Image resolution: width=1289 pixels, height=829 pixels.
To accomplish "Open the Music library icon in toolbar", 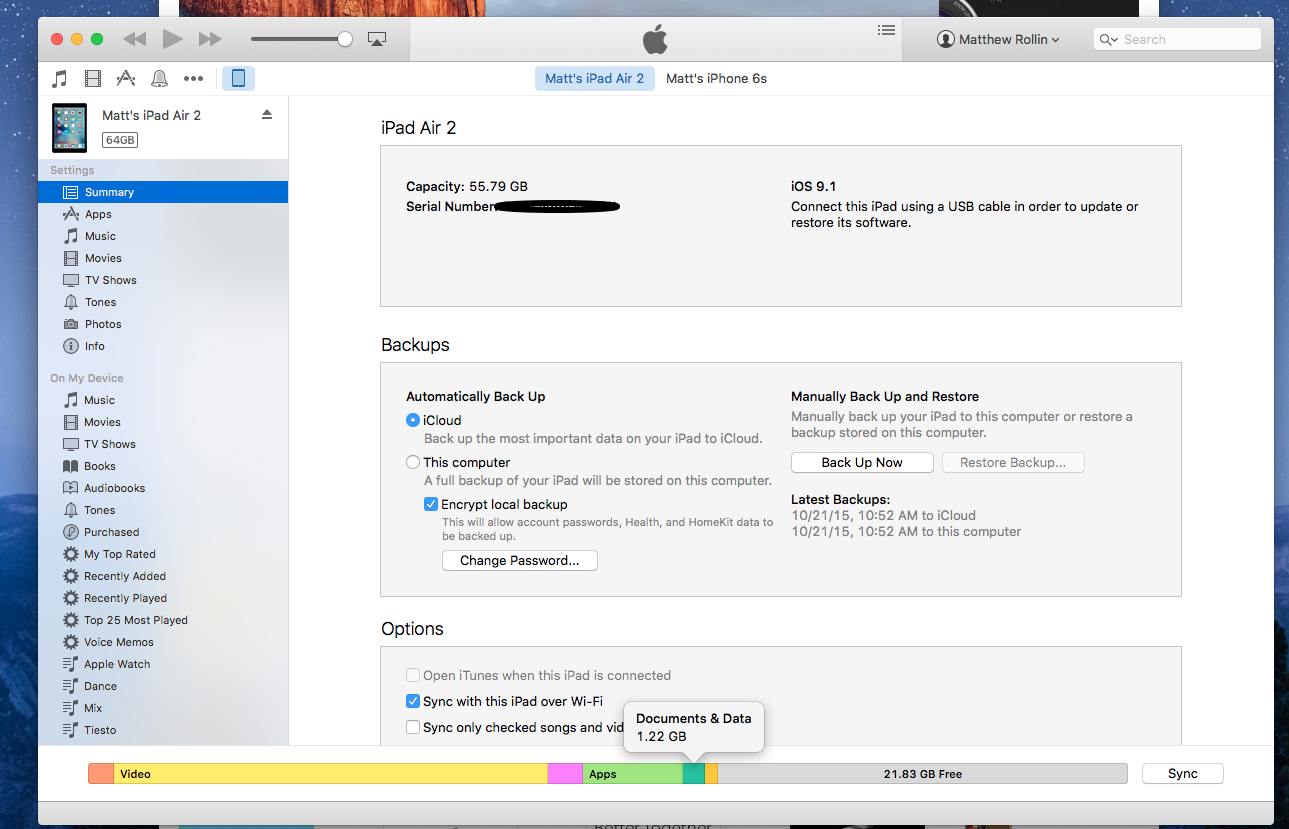I will [x=60, y=78].
